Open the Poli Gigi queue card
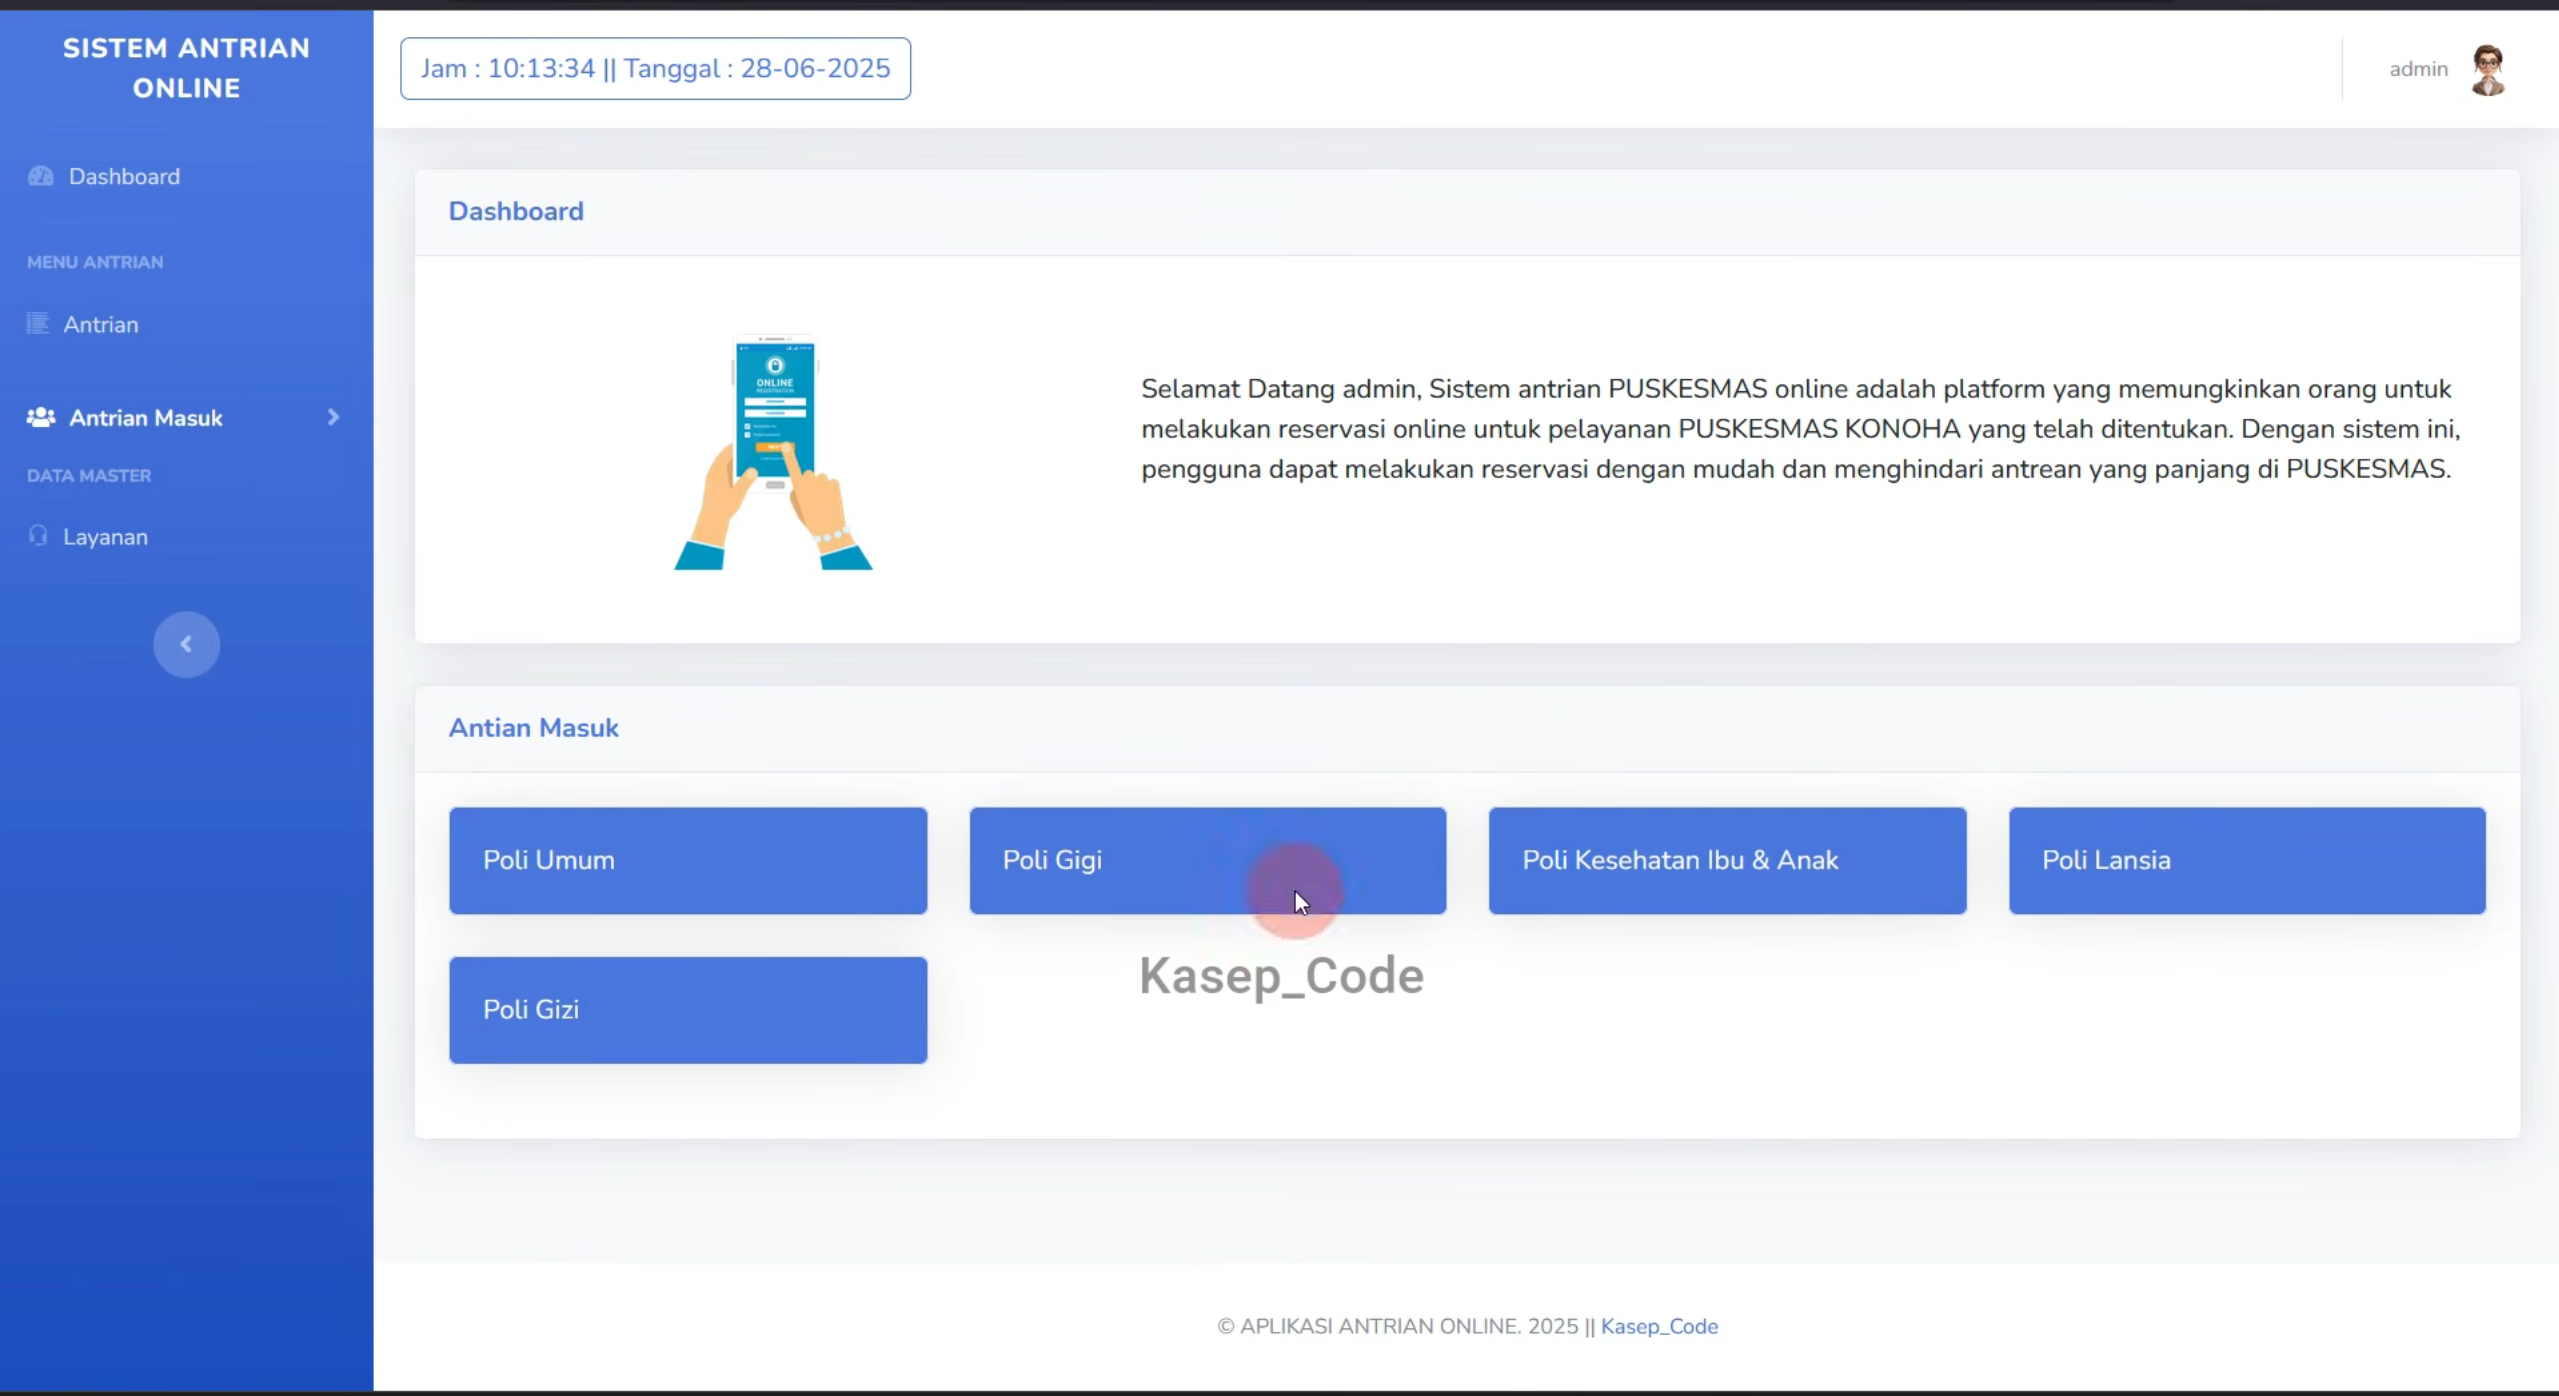Image resolution: width=2559 pixels, height=1396 pixels. coord(1207,860)
